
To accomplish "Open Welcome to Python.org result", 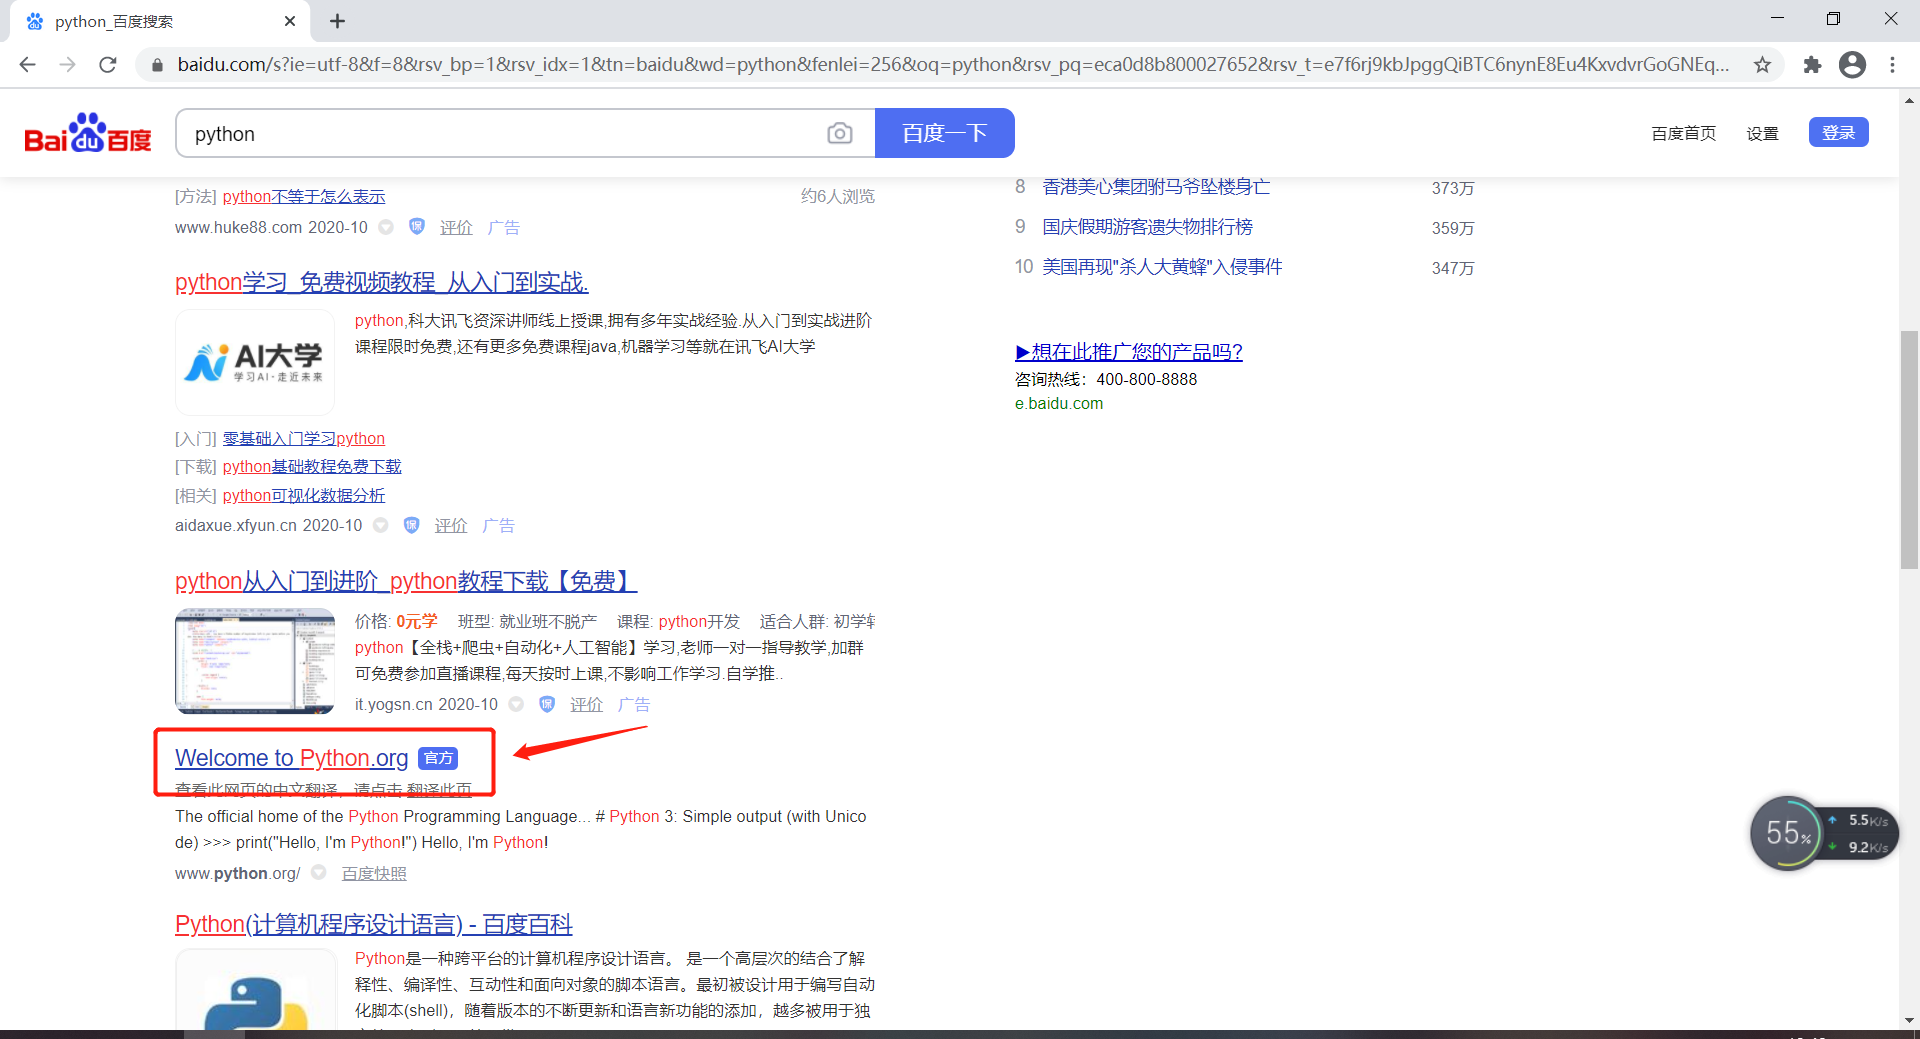I will point(292,758).
